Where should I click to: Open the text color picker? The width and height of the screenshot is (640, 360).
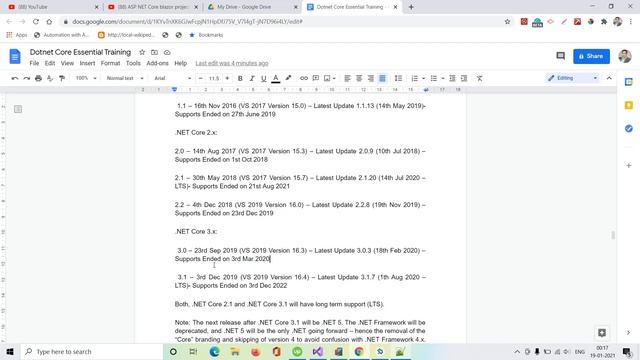(x=276, y=78)
